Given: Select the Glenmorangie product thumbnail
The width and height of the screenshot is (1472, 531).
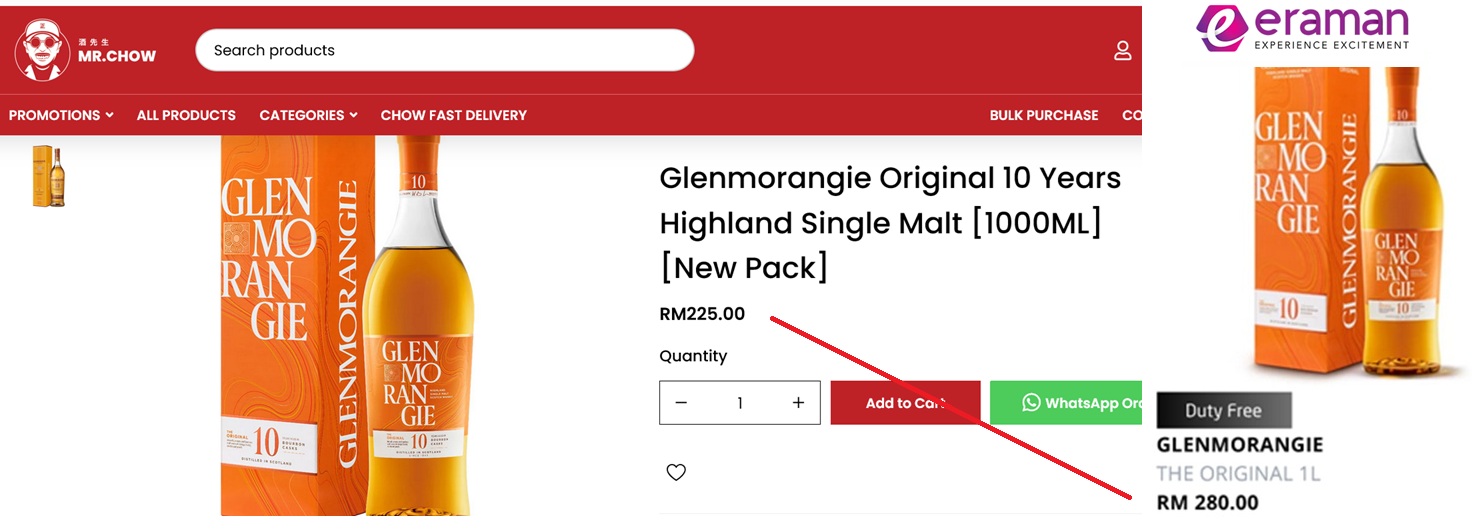Looking at the screenshot, I should (x=48, y=176).
